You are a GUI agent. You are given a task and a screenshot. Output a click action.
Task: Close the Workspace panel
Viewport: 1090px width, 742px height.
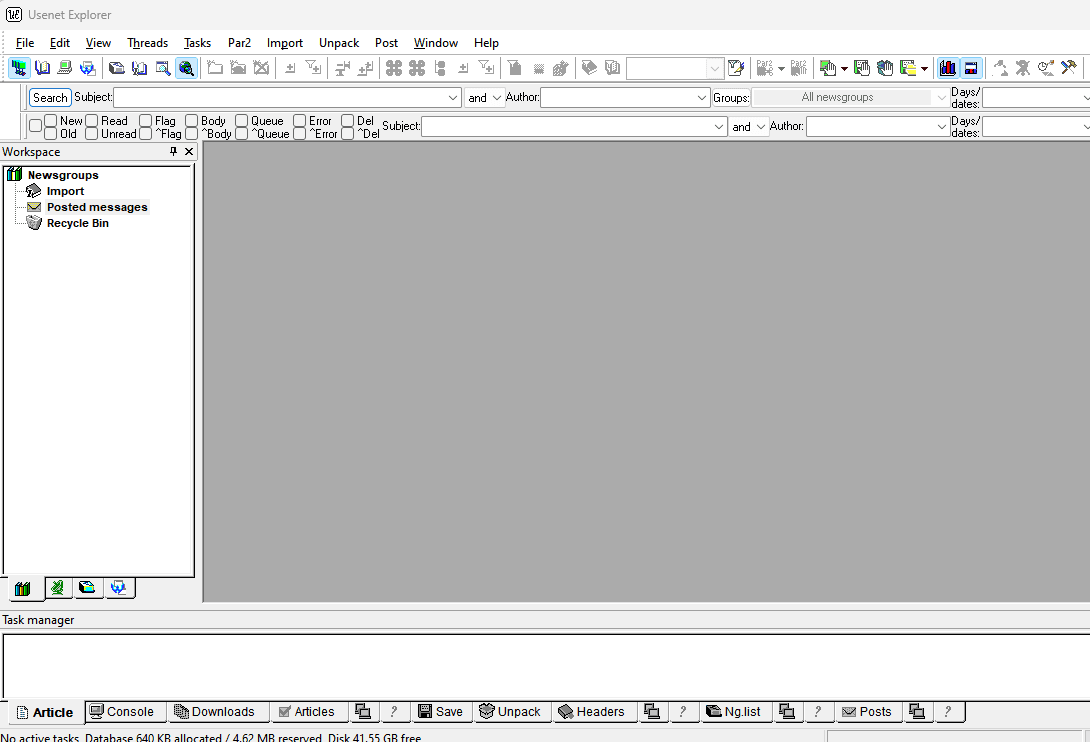click(x=189, y=152)
